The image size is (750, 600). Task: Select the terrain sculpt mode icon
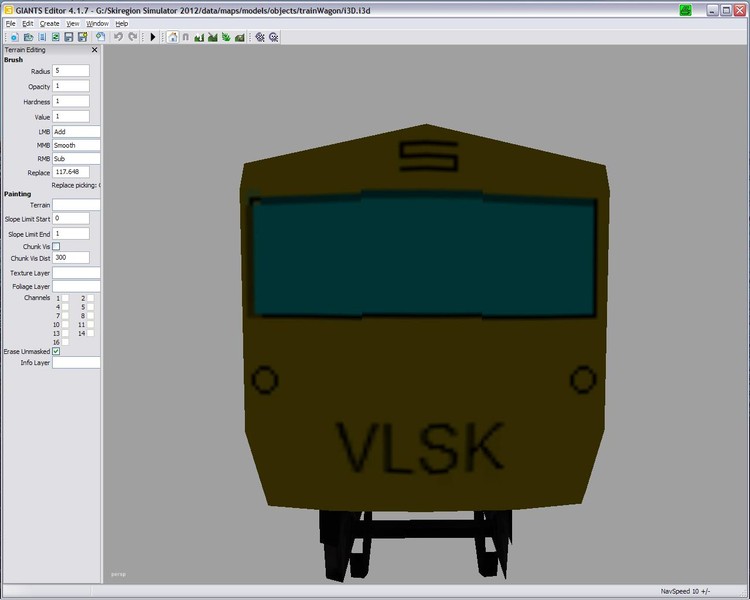[x=199, y=37]
